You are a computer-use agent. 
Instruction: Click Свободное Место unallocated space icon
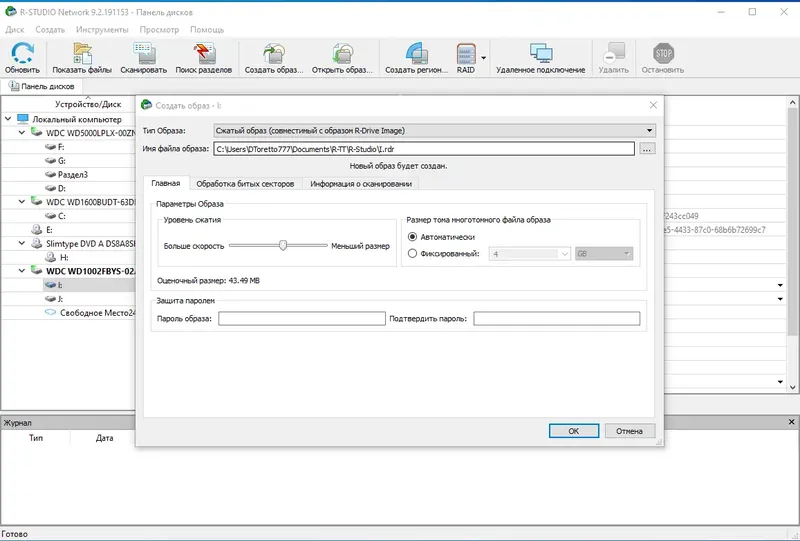50,312
